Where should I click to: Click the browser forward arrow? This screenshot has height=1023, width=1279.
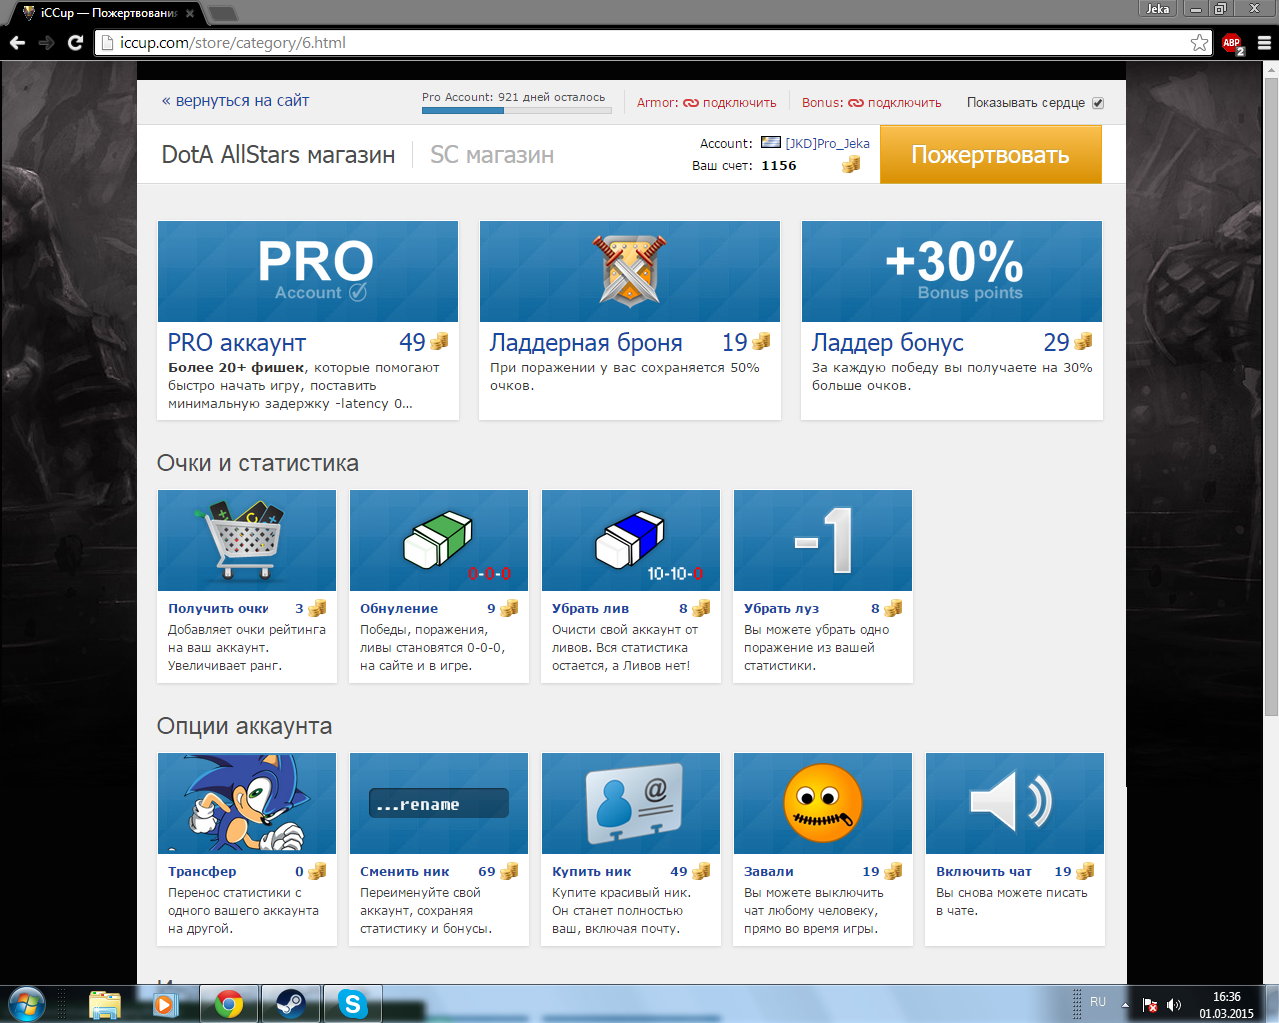[46, 43]
